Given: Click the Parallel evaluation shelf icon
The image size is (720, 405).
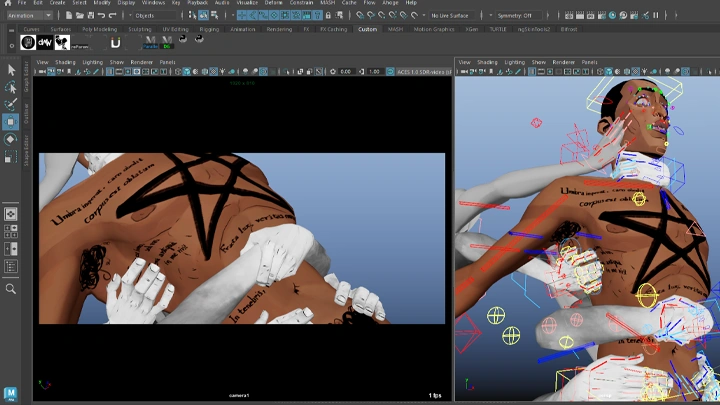Looking at the screenshot, I should pos(150,43).
